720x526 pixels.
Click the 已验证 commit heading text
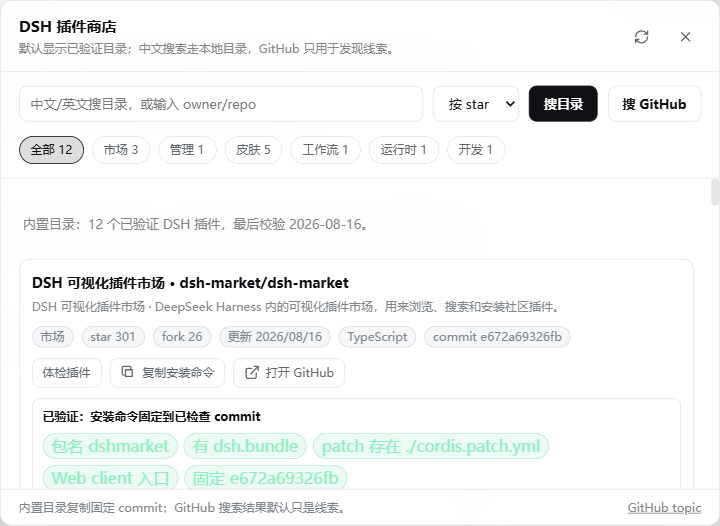[x=152, y=416]
